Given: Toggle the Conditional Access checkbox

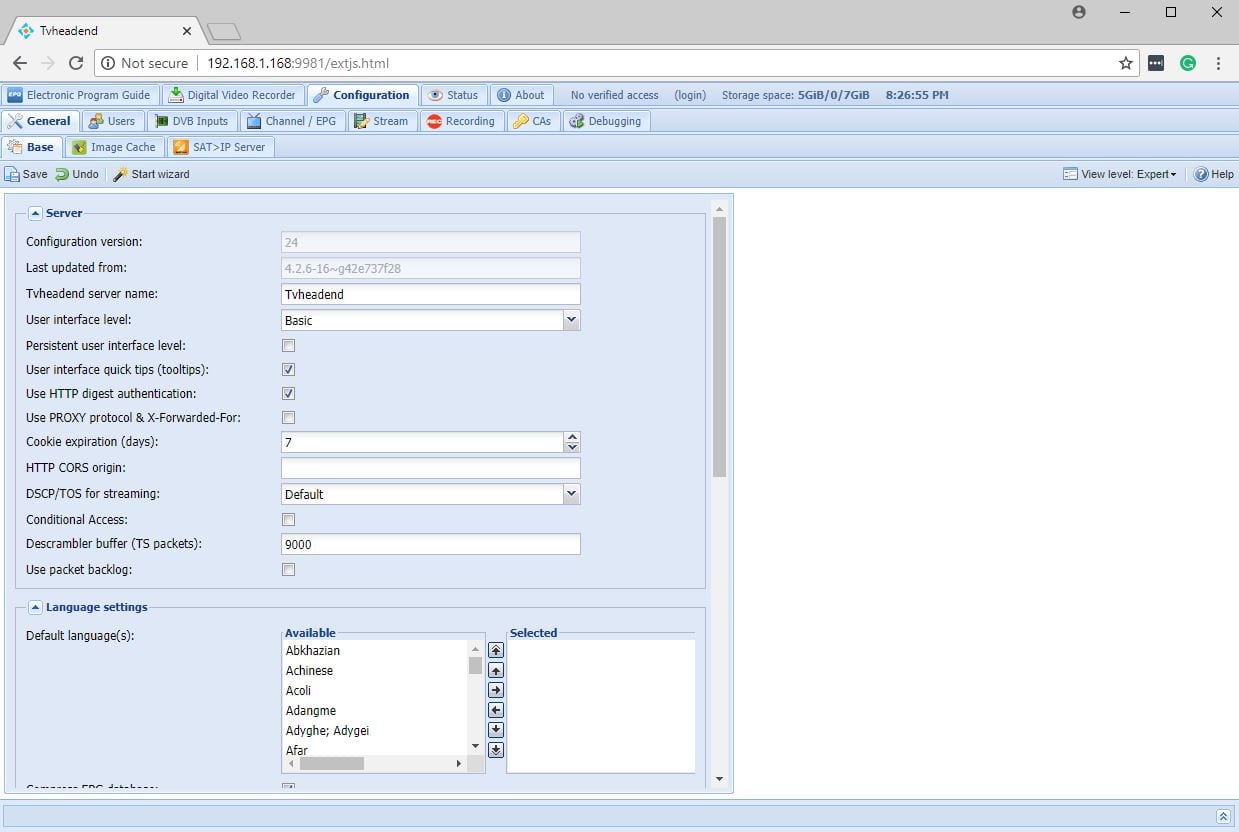Looking at the screenshot, I should click(288, 520).
